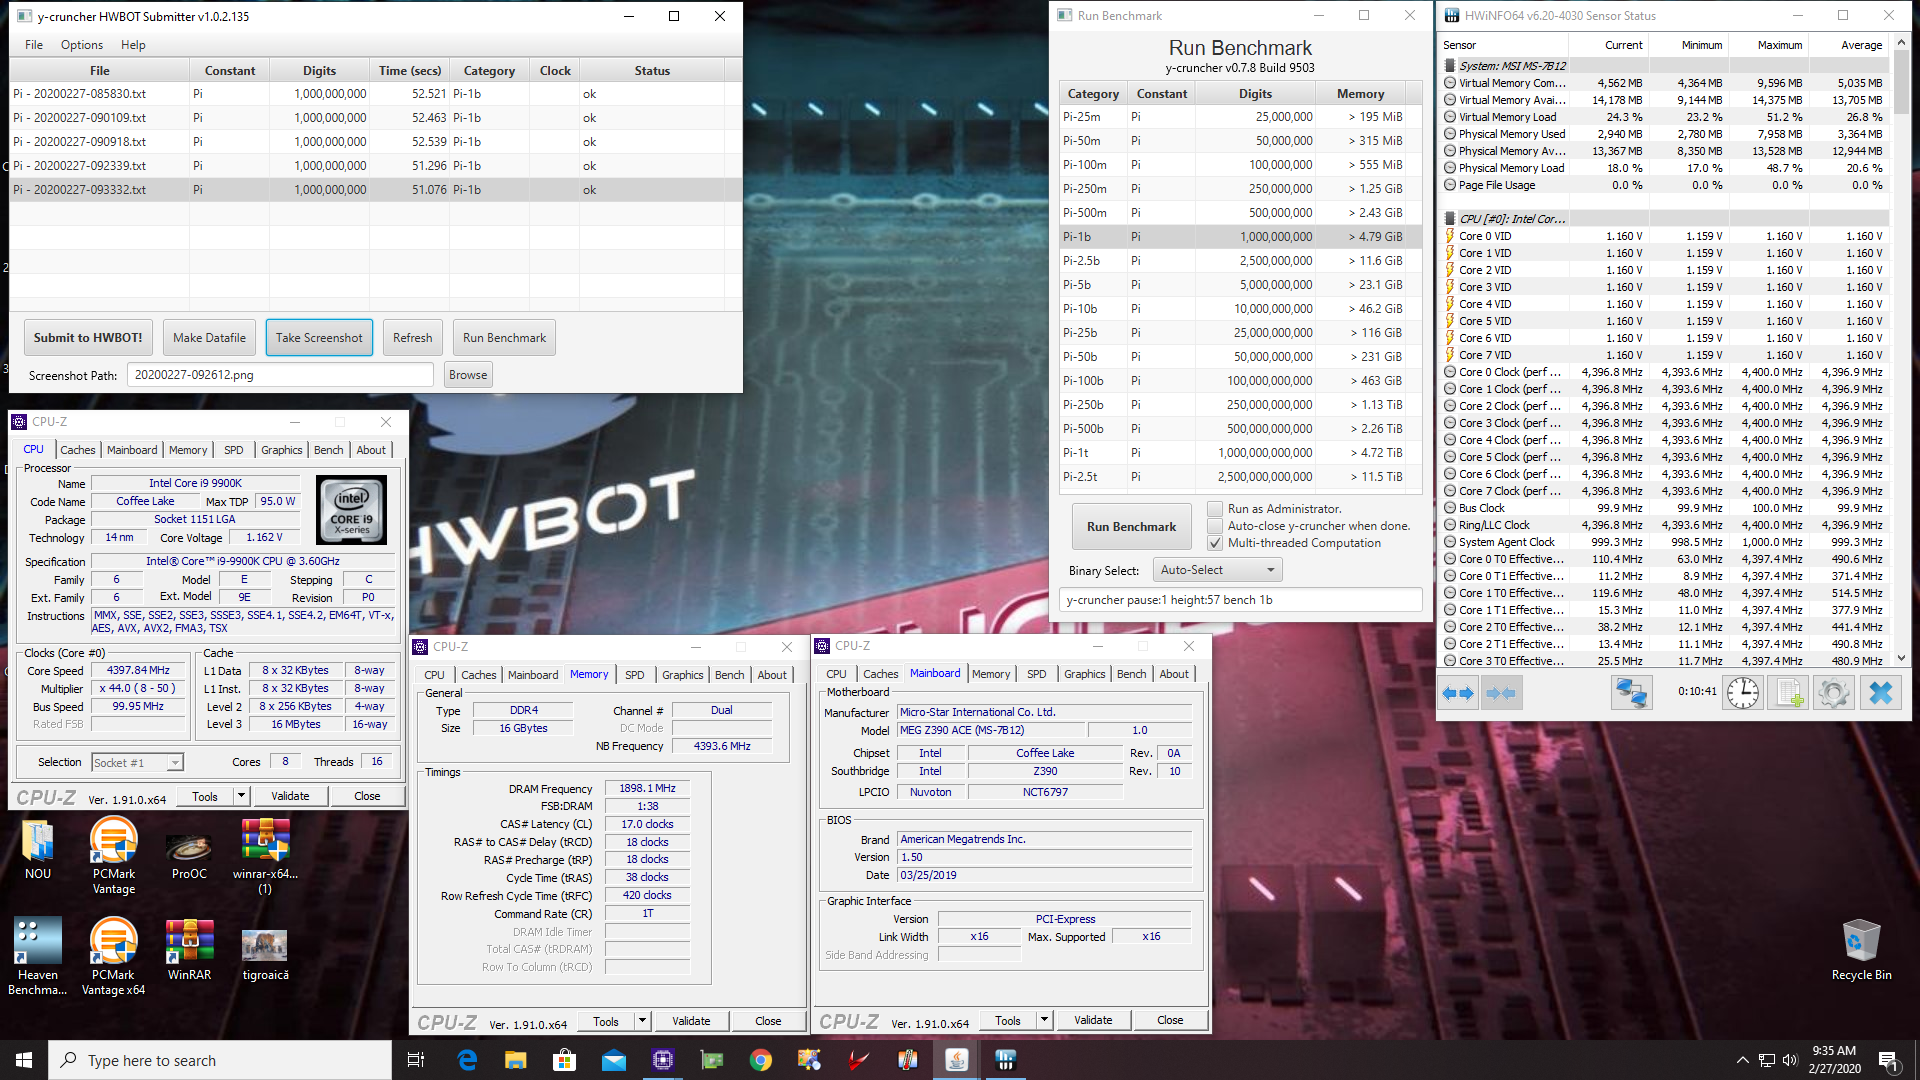Viewport: 1920px width, 1080px height.
Task: Switch to Bench tab in CPU-Z Mainboard window
Action: [x=1131, y=674]
